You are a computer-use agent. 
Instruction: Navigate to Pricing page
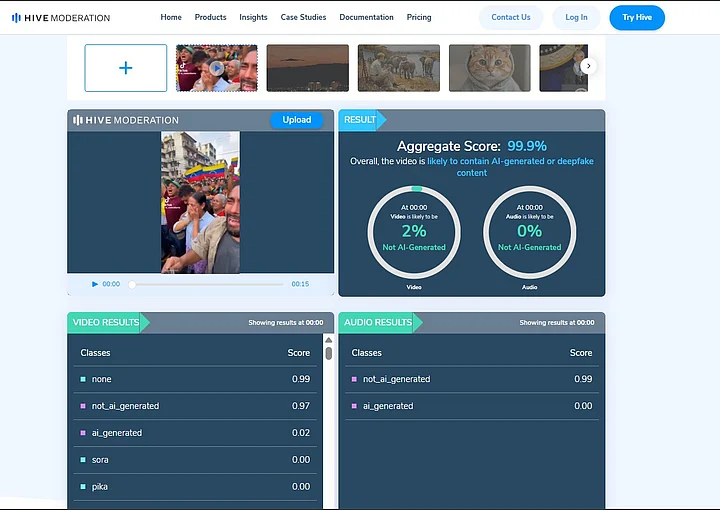tap(419, 17)
